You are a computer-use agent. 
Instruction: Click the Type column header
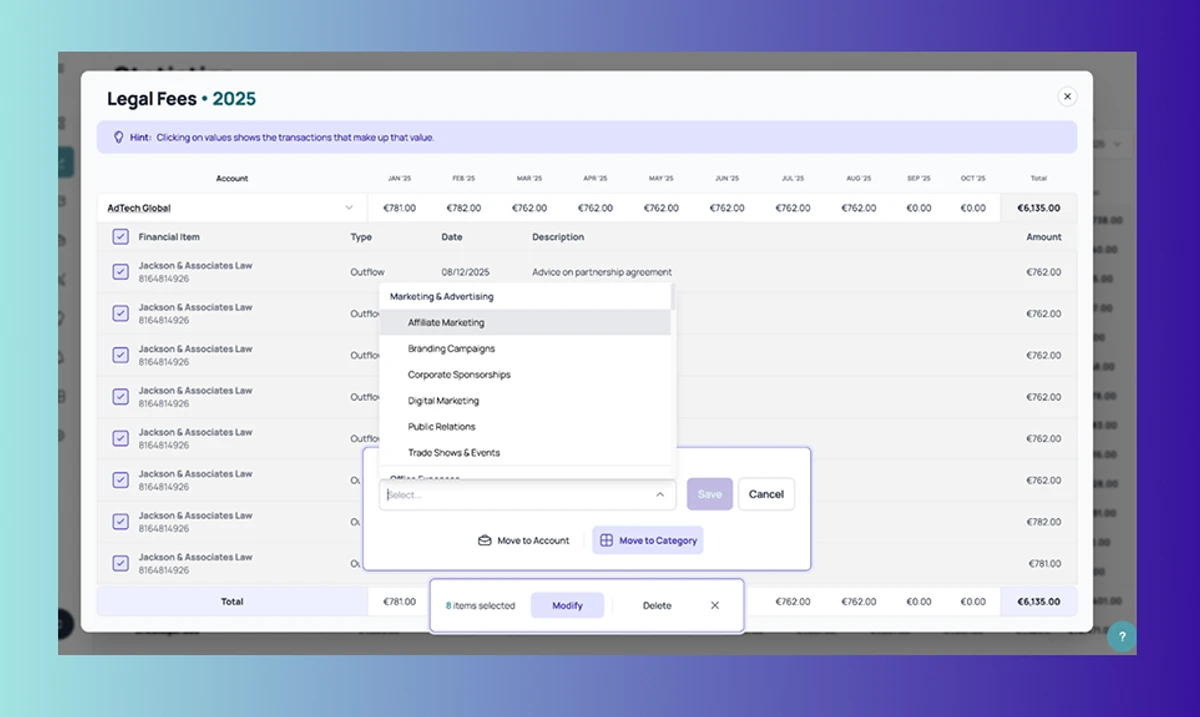(x=361, y=237)
